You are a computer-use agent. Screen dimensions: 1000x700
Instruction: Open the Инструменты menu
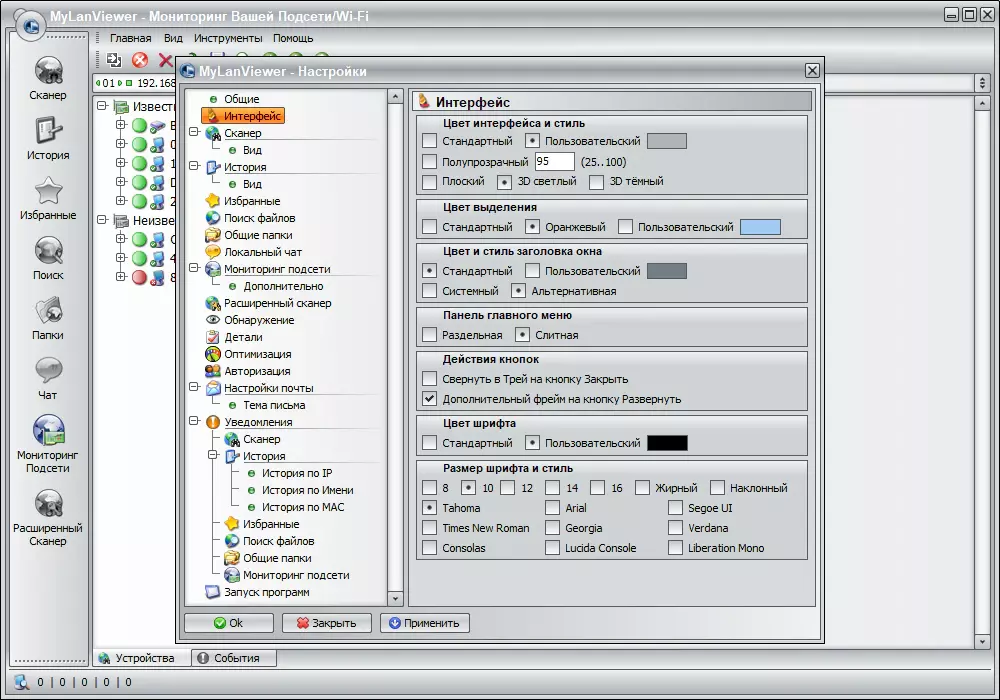(228, 38)
